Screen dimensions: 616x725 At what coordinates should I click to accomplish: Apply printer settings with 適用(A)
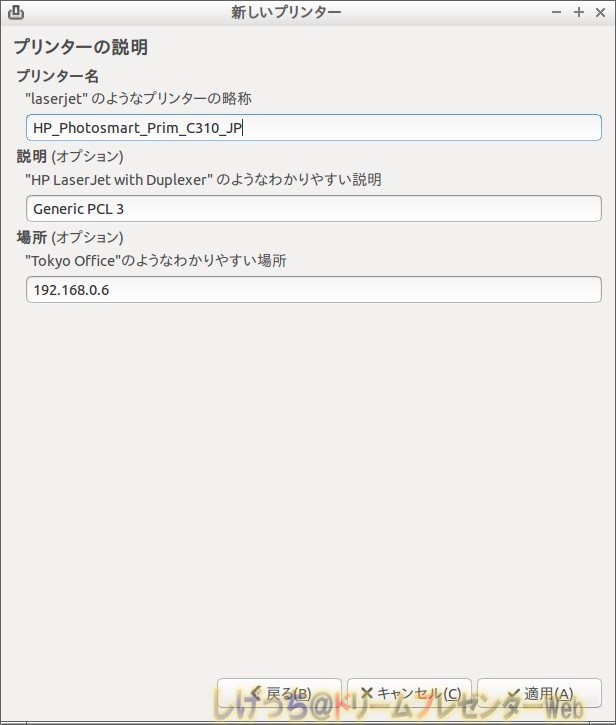(x=539, y=693)
